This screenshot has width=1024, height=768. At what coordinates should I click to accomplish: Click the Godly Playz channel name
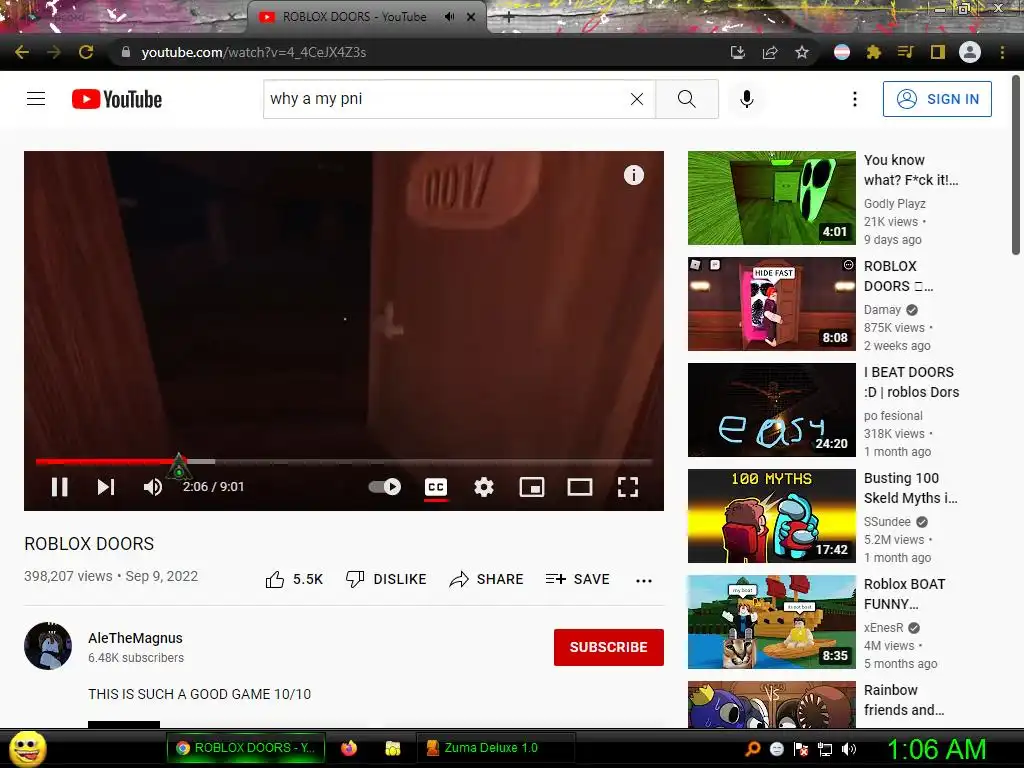[x=895, y=204]
